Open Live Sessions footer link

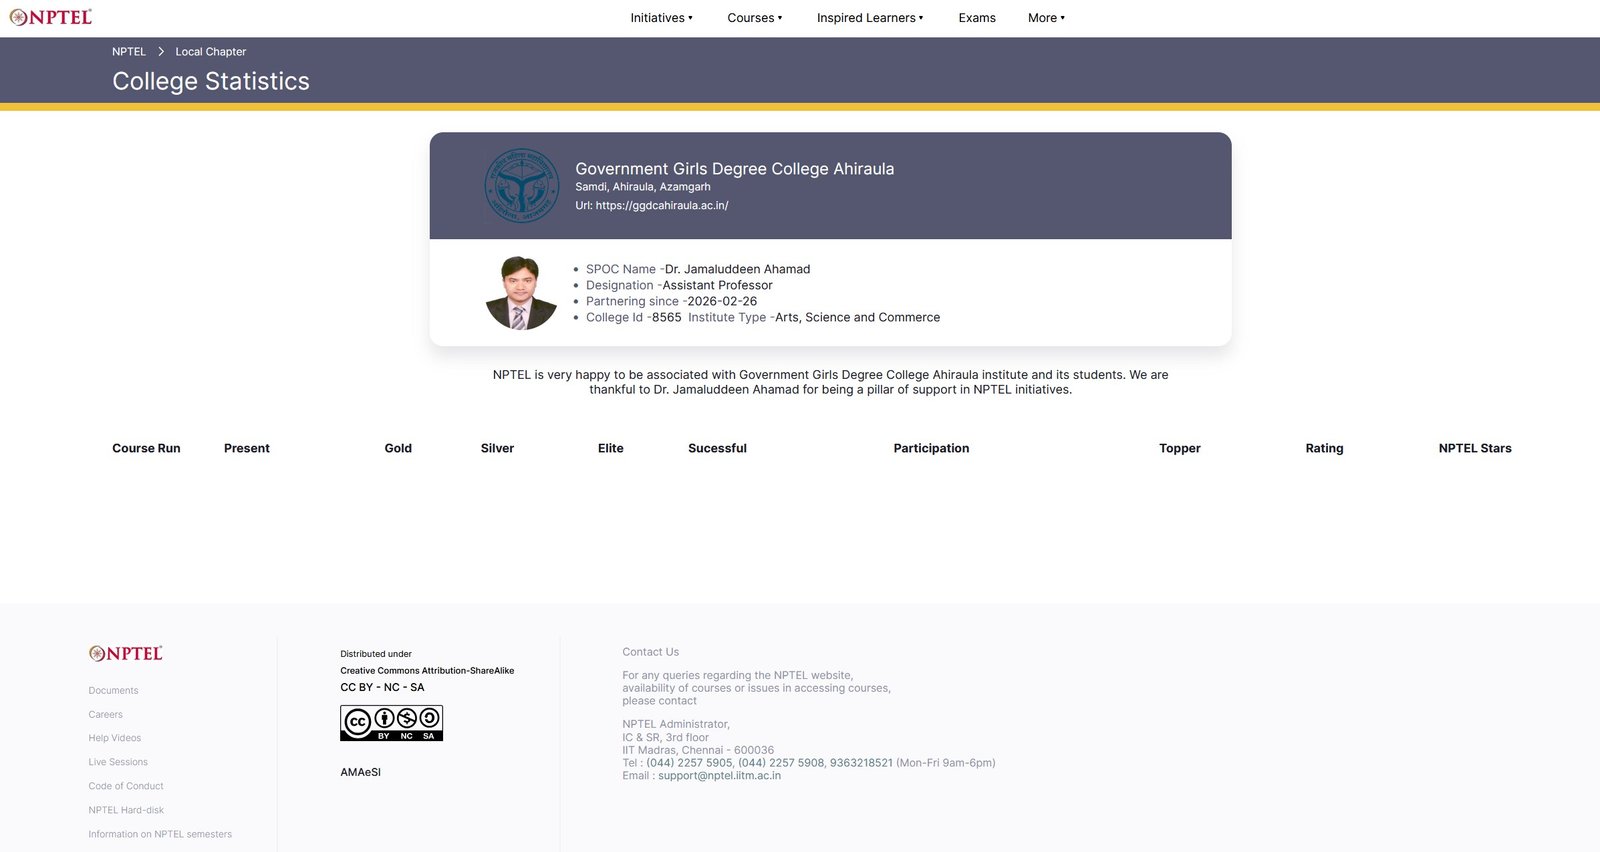(118, 762)
